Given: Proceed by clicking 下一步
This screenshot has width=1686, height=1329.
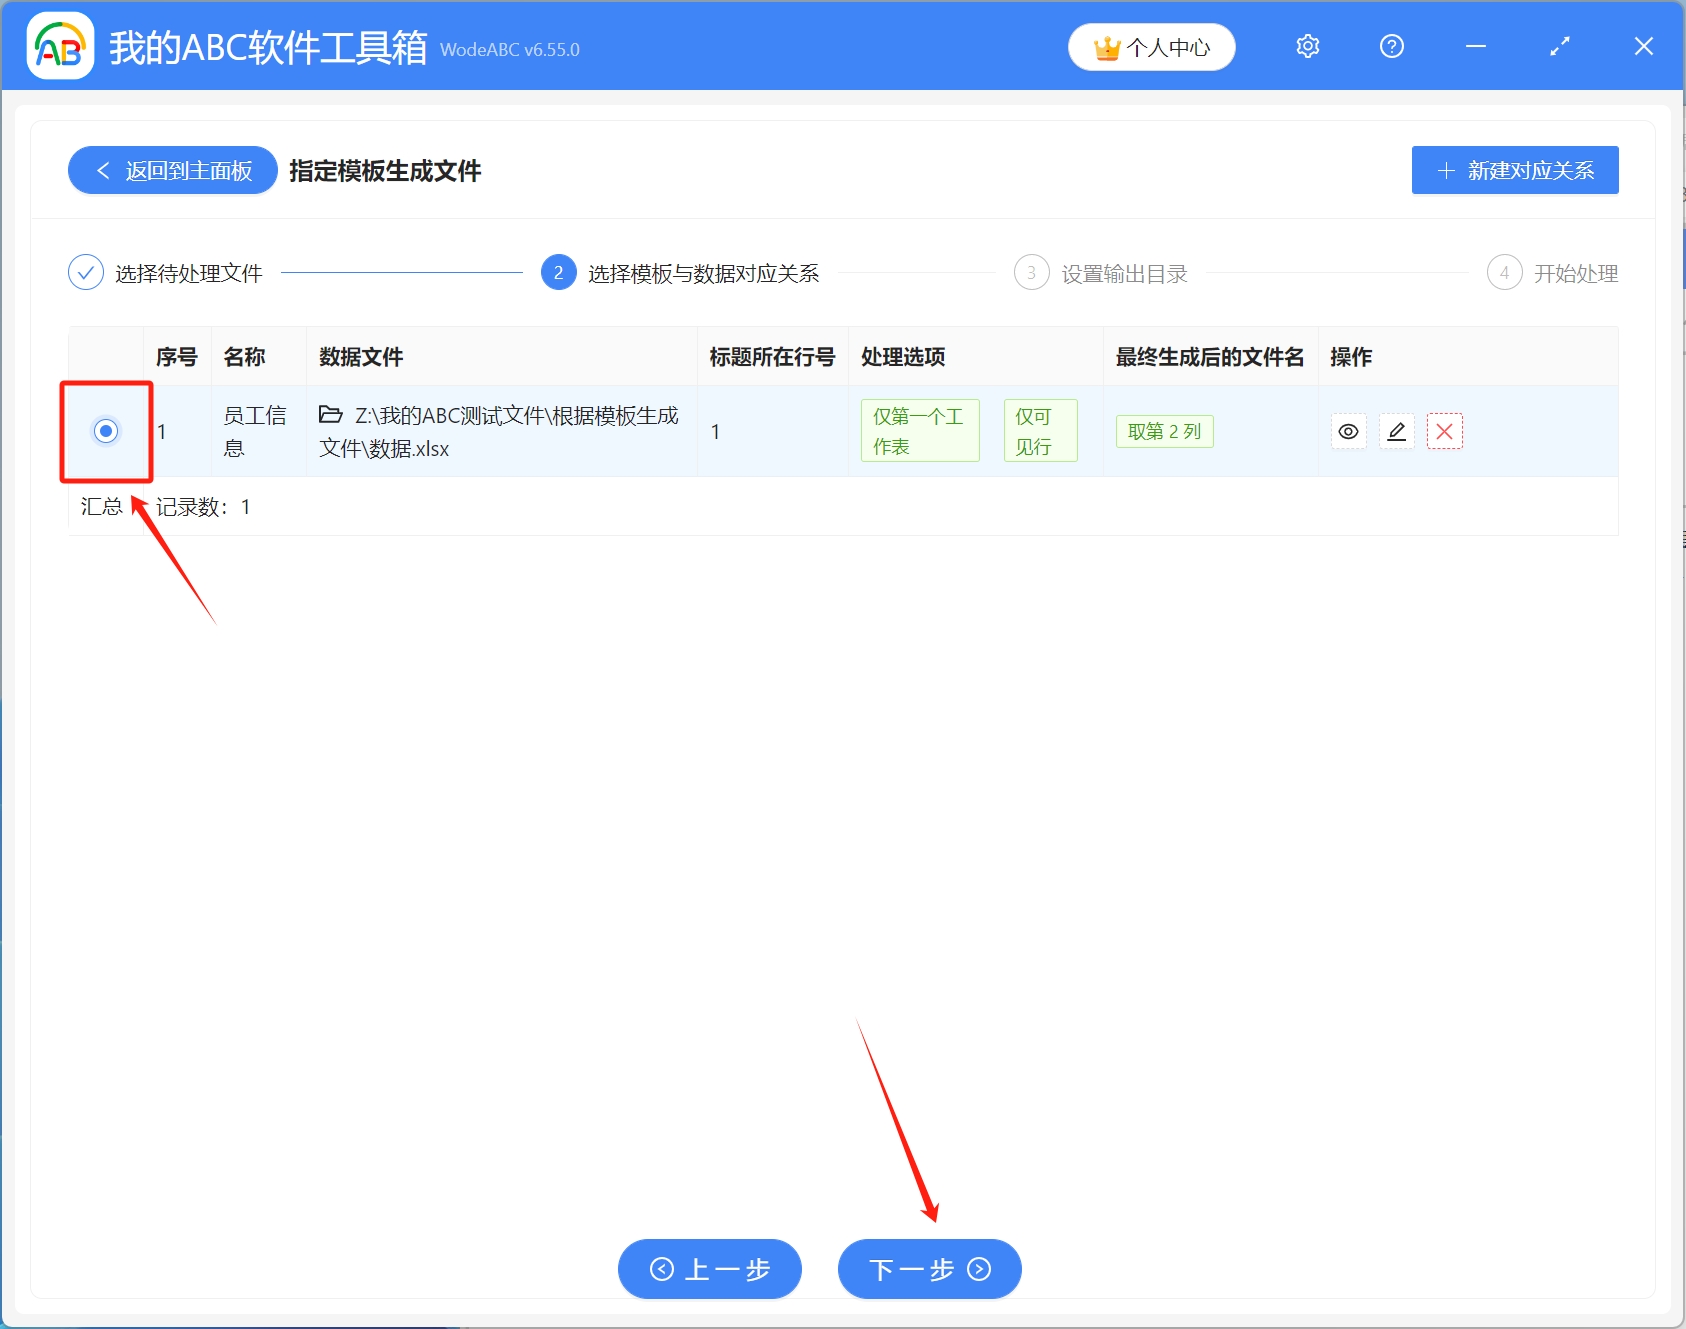Looking at the screenshot, I should (928, 1268).
